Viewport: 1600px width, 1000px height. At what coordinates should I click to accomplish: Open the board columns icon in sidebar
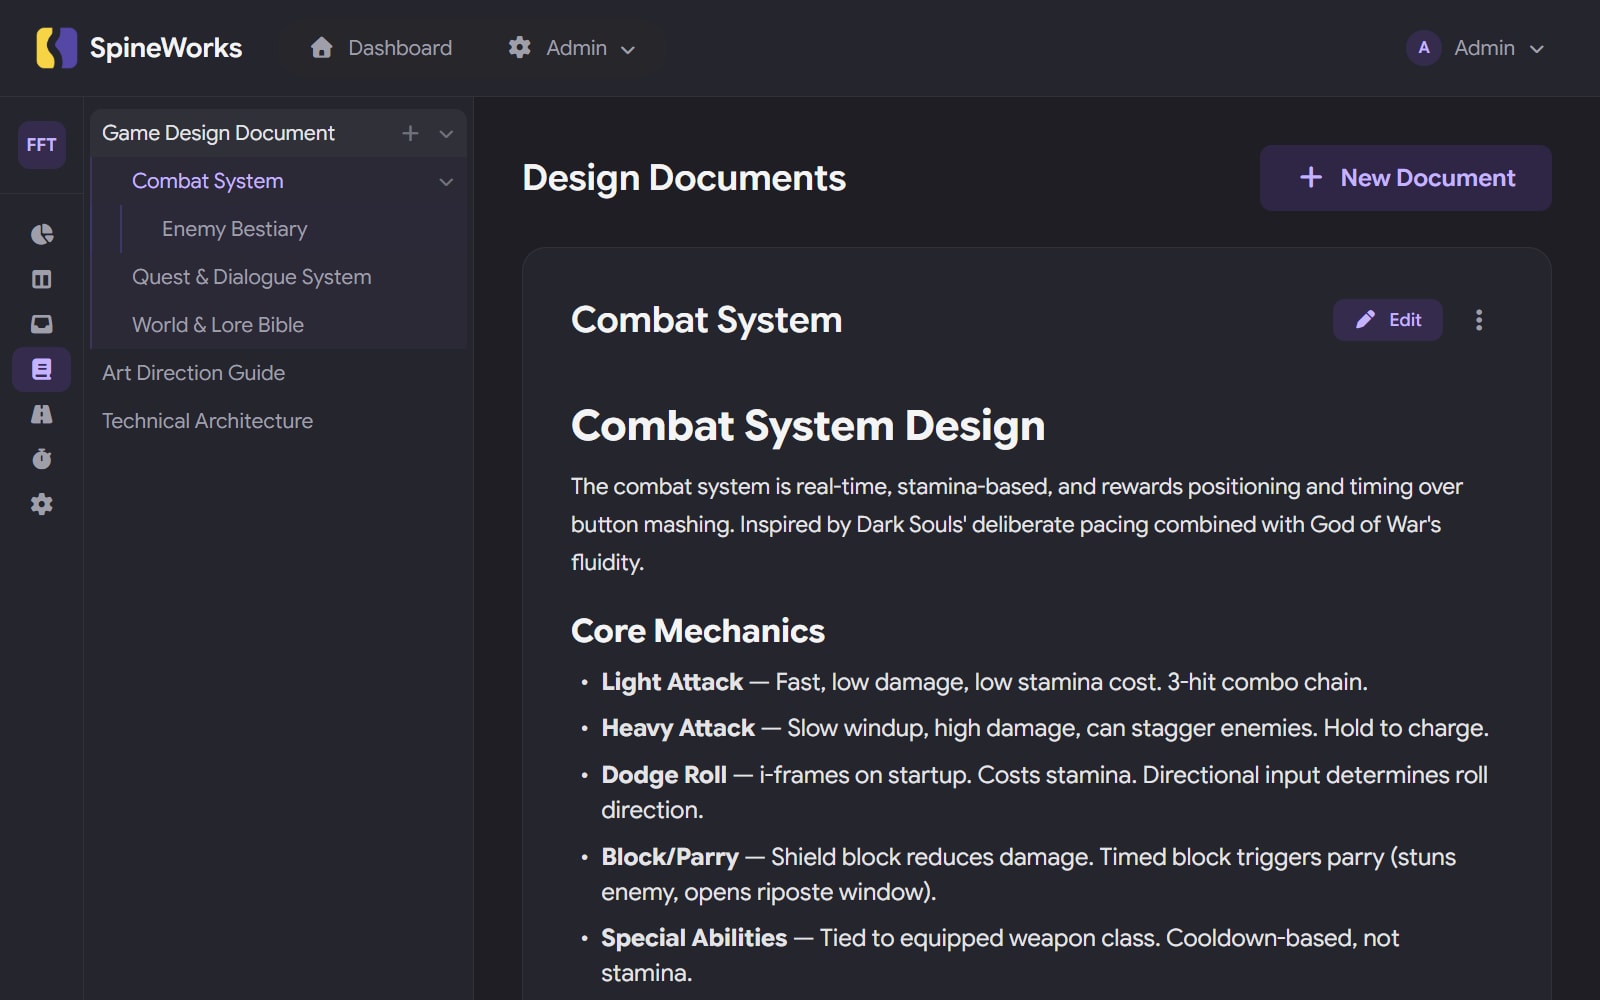tap(41, 279)
